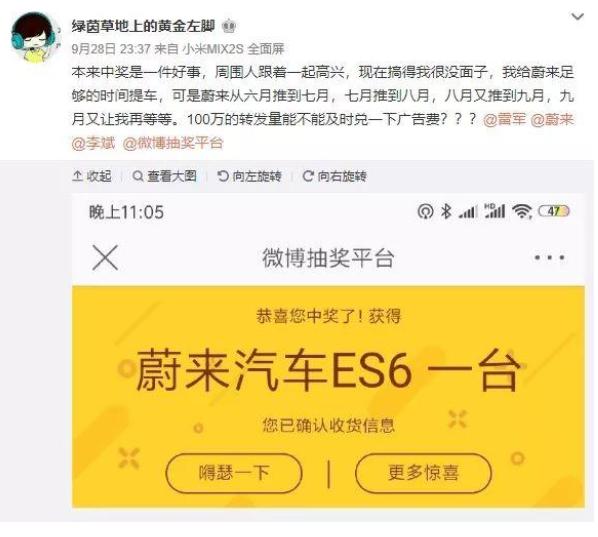The image size is (598, 537).
Task: Open the @蔚来 mention
Action: pyautogui.click(x=552, y=119)
